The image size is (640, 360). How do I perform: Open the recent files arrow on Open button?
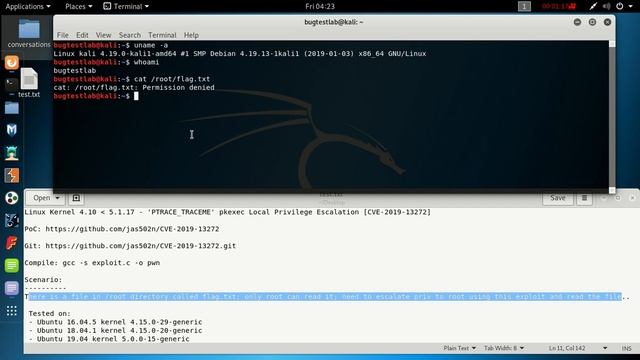58,198
